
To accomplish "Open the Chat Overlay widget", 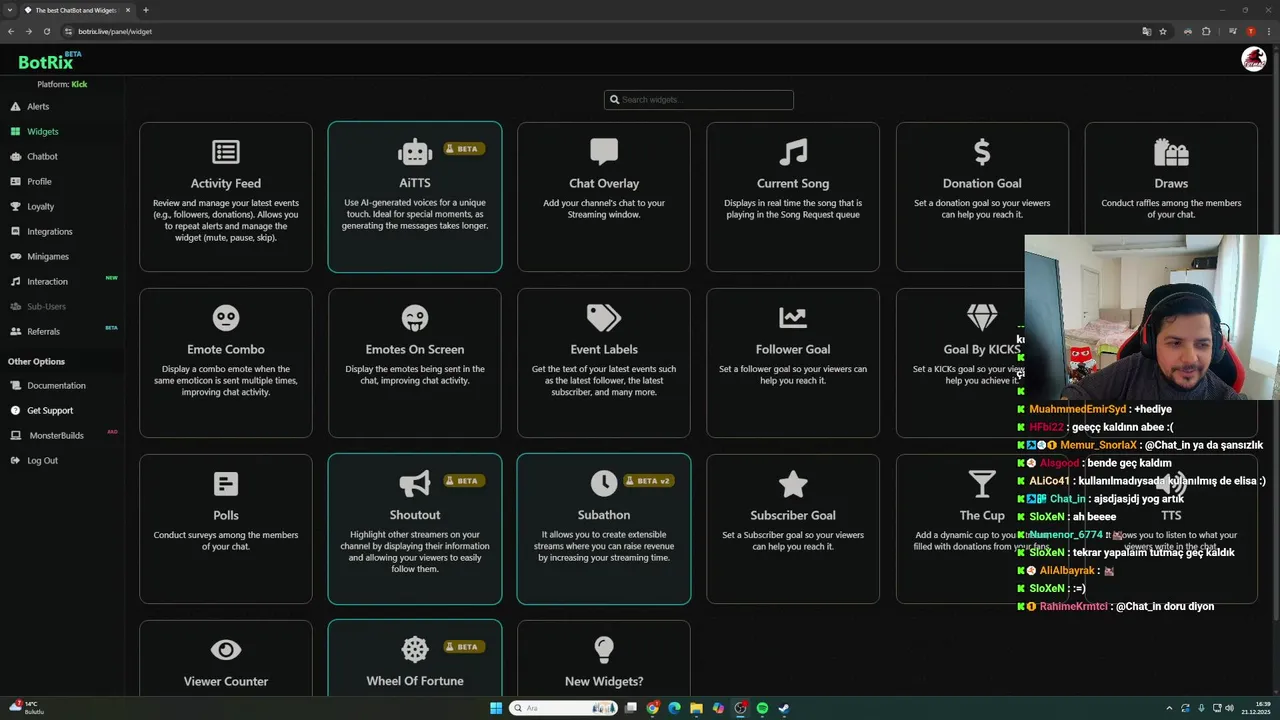I will coord(603,197).
